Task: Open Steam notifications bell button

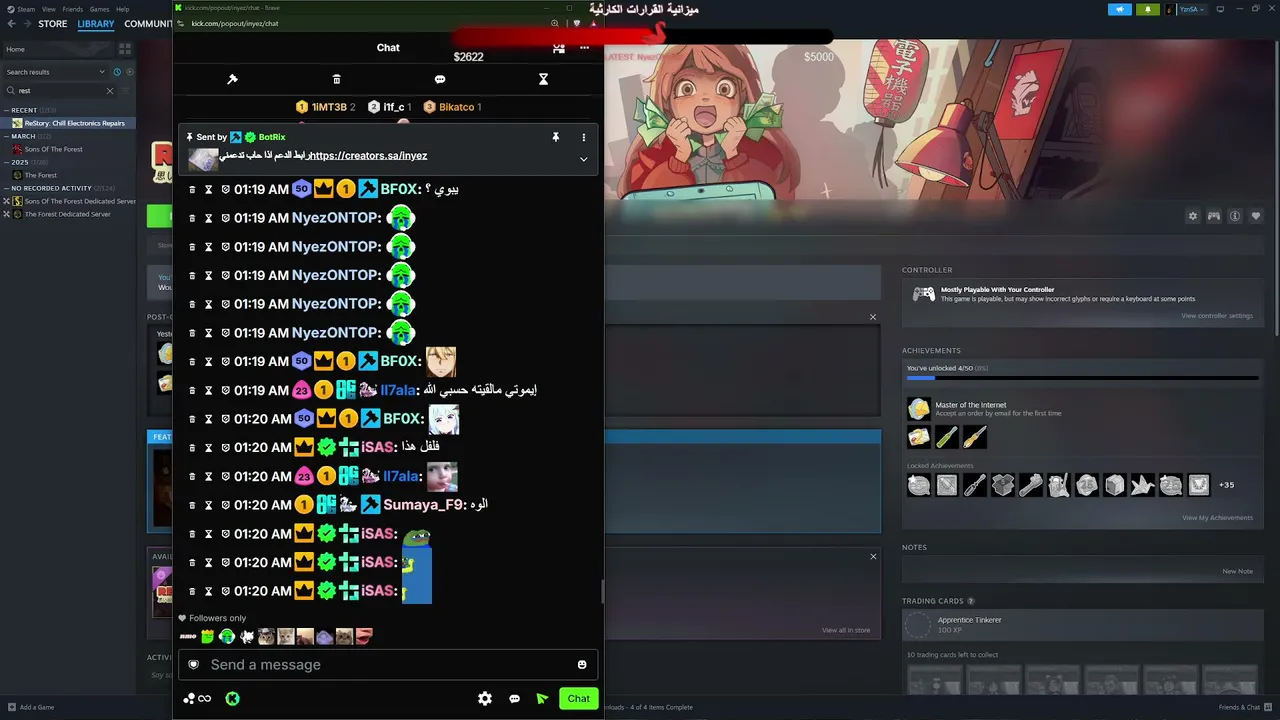Action: pyautogui.click(x=1148, y=9)
